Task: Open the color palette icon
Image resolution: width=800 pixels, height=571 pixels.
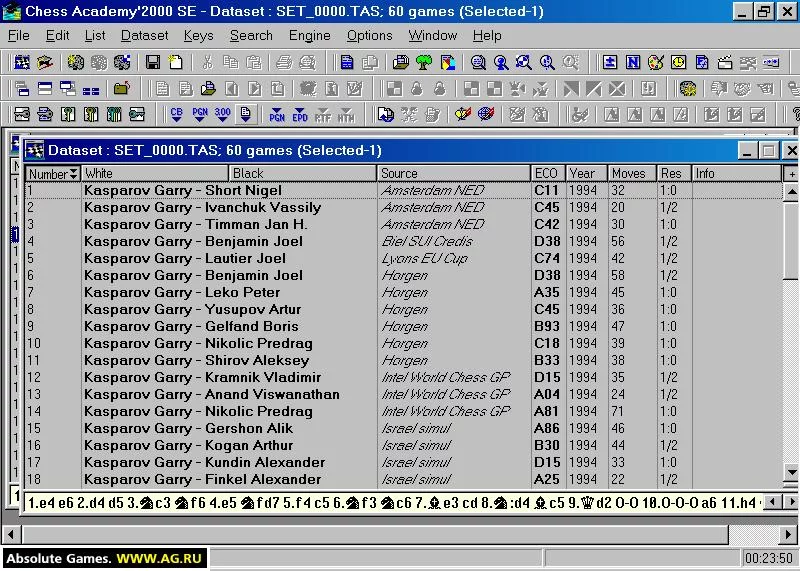Action: click(x=656, y=62)
